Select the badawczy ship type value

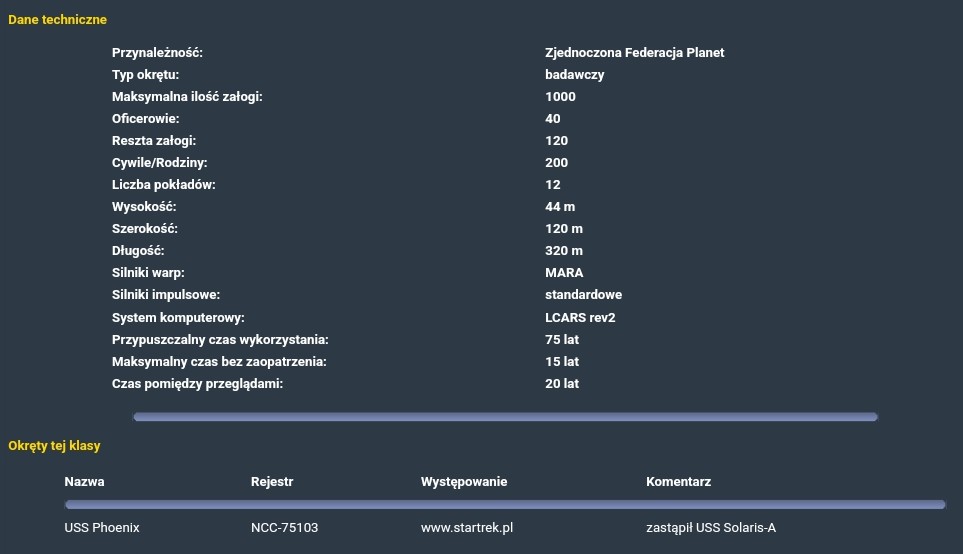click(x=574, y=75)
